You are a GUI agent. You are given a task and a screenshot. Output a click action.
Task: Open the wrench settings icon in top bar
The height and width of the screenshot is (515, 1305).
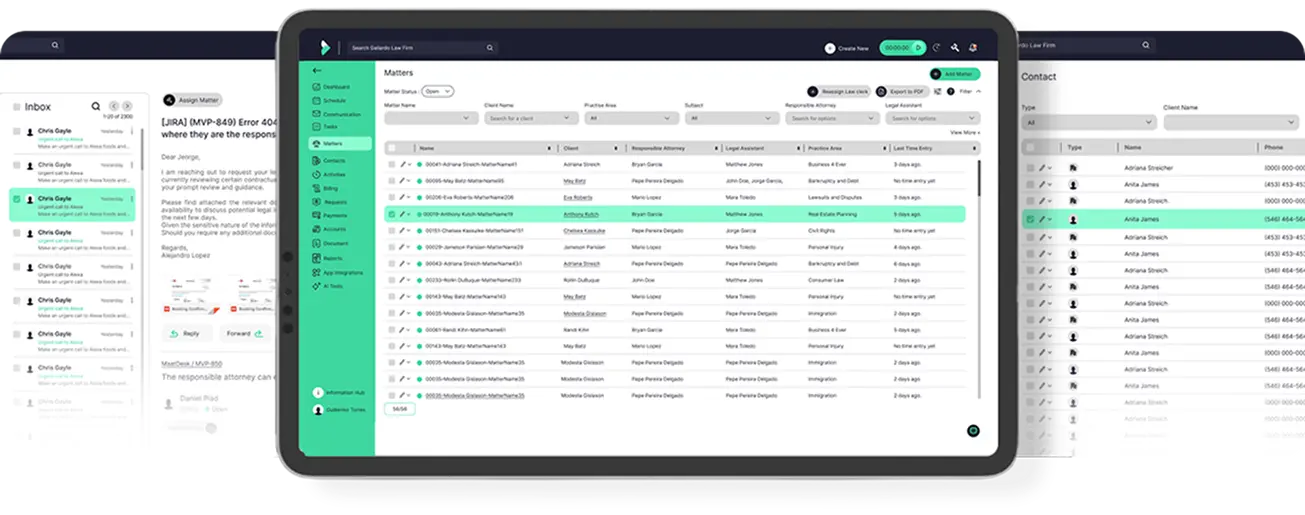pos(955,48)
